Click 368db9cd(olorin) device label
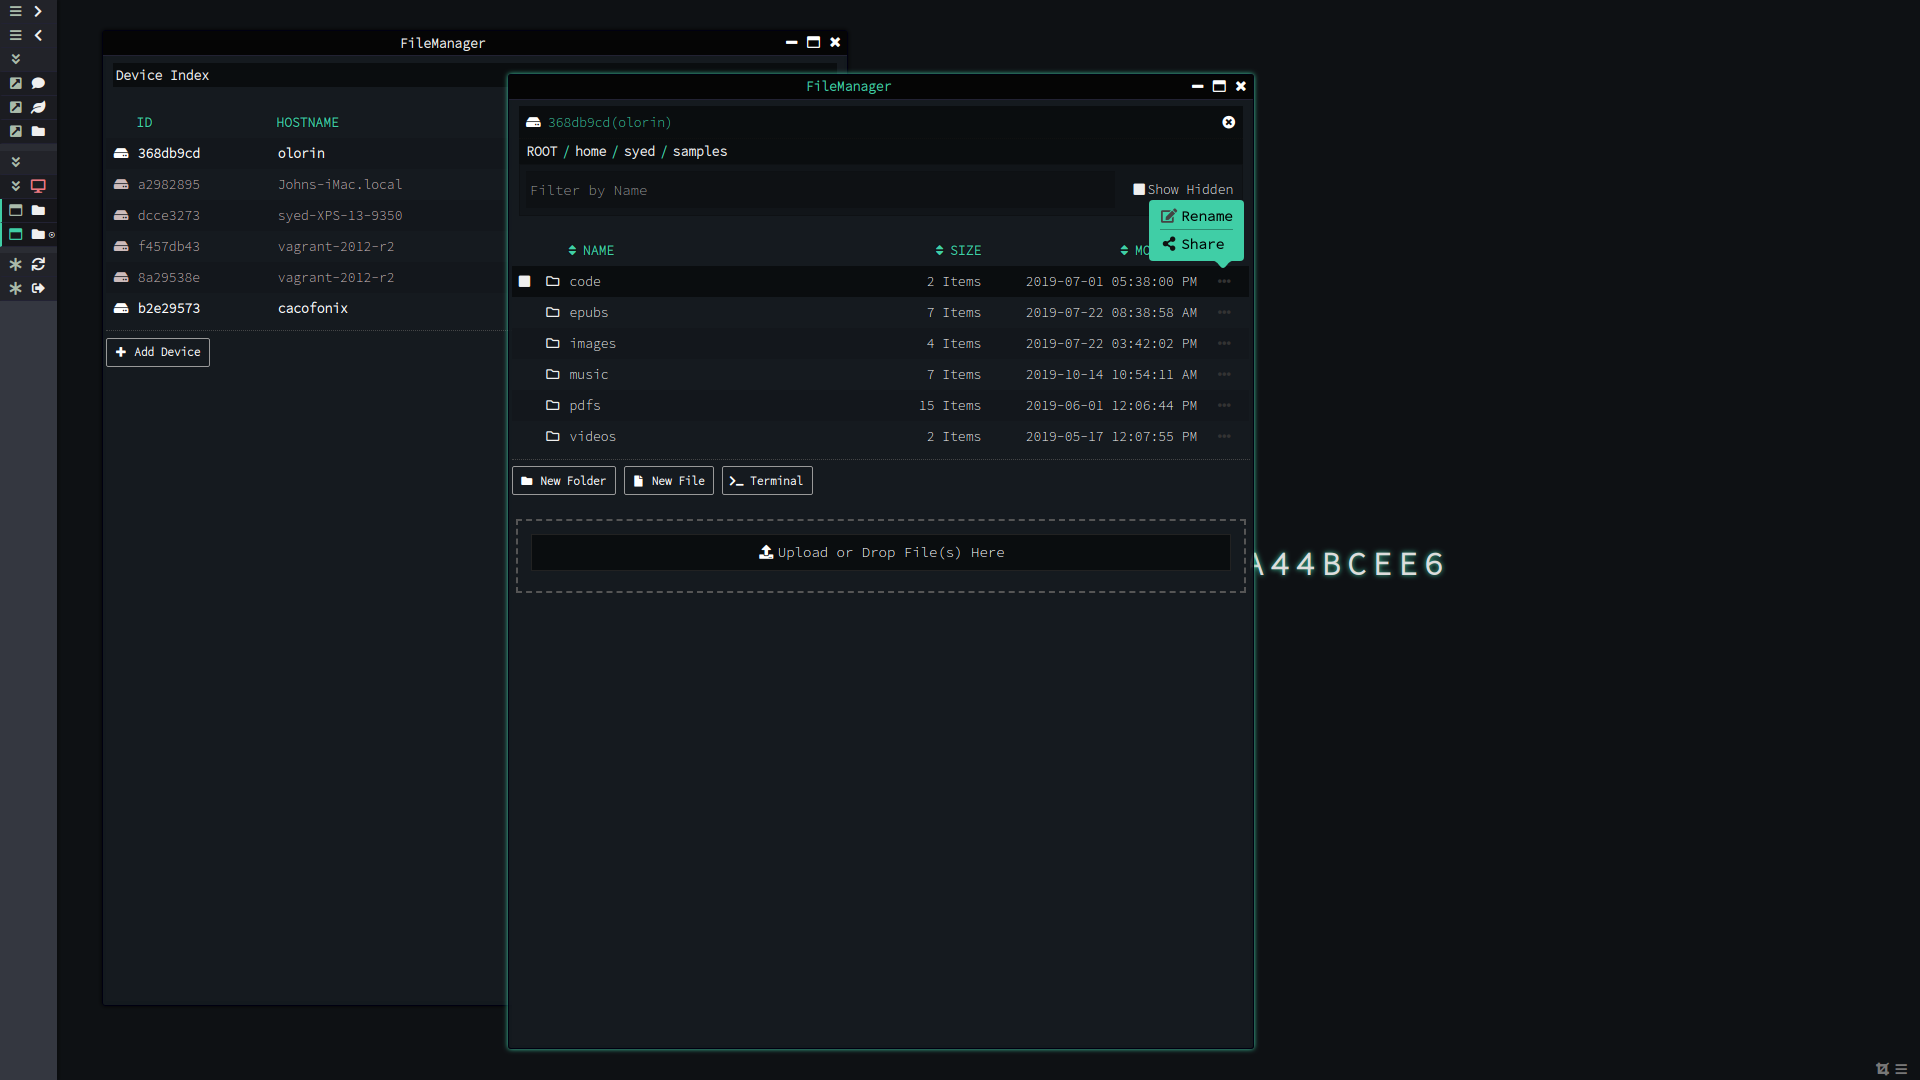This screenshot has height=1080, width=1920. tap(609, 122)
